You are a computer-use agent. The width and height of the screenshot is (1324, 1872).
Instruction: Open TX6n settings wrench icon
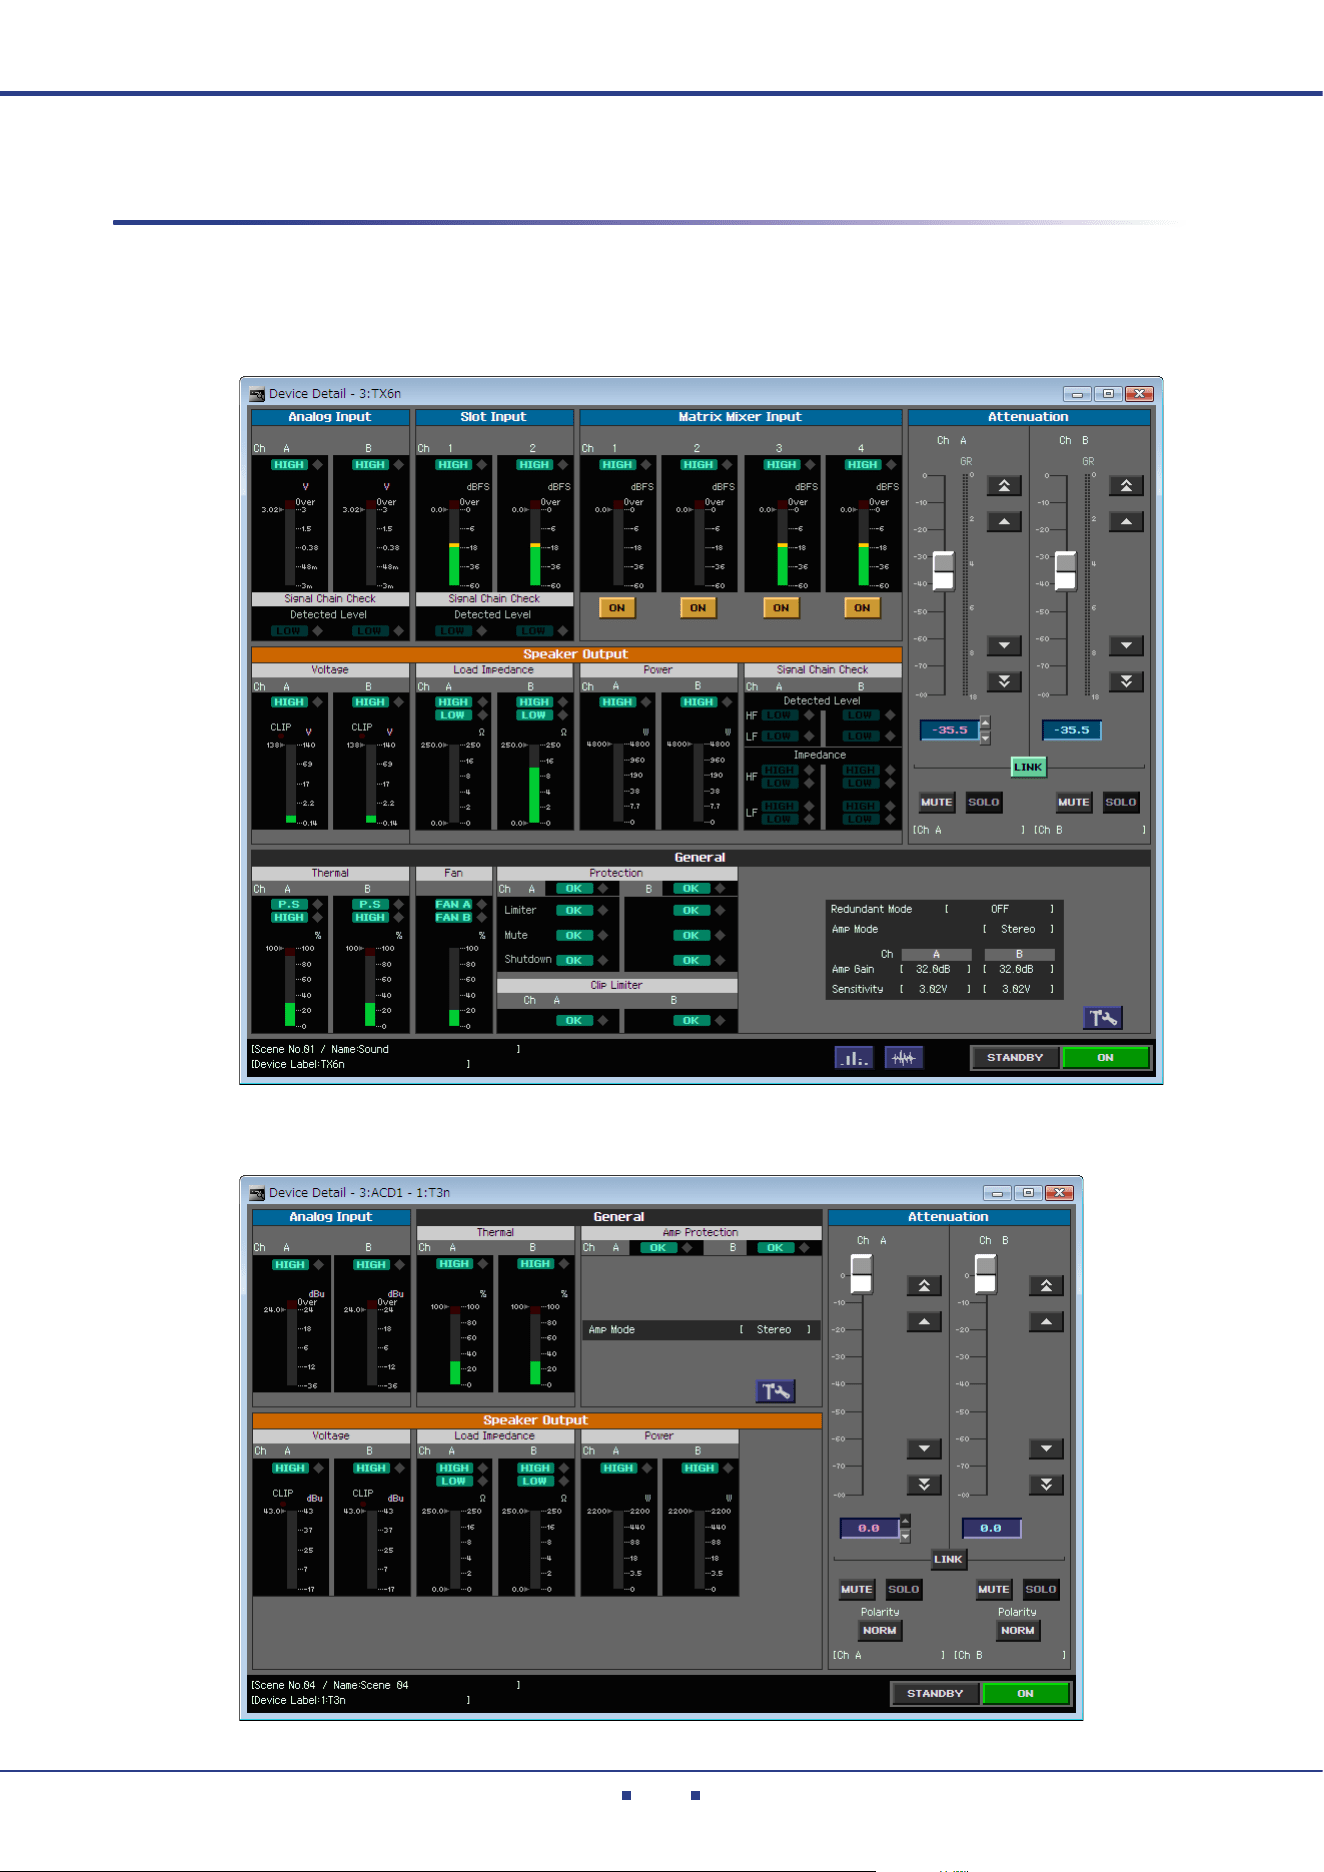pyautogui.click(x=1103, y=1018)
